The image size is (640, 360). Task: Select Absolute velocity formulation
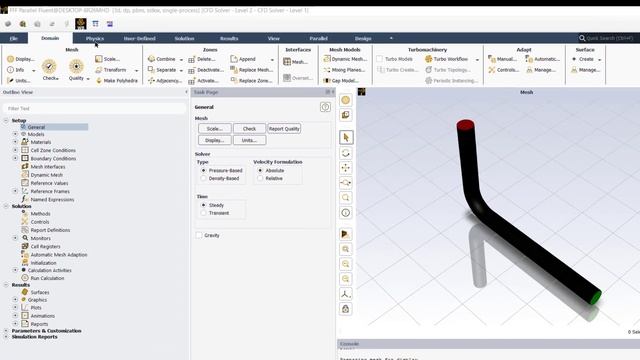coord(260,170)
